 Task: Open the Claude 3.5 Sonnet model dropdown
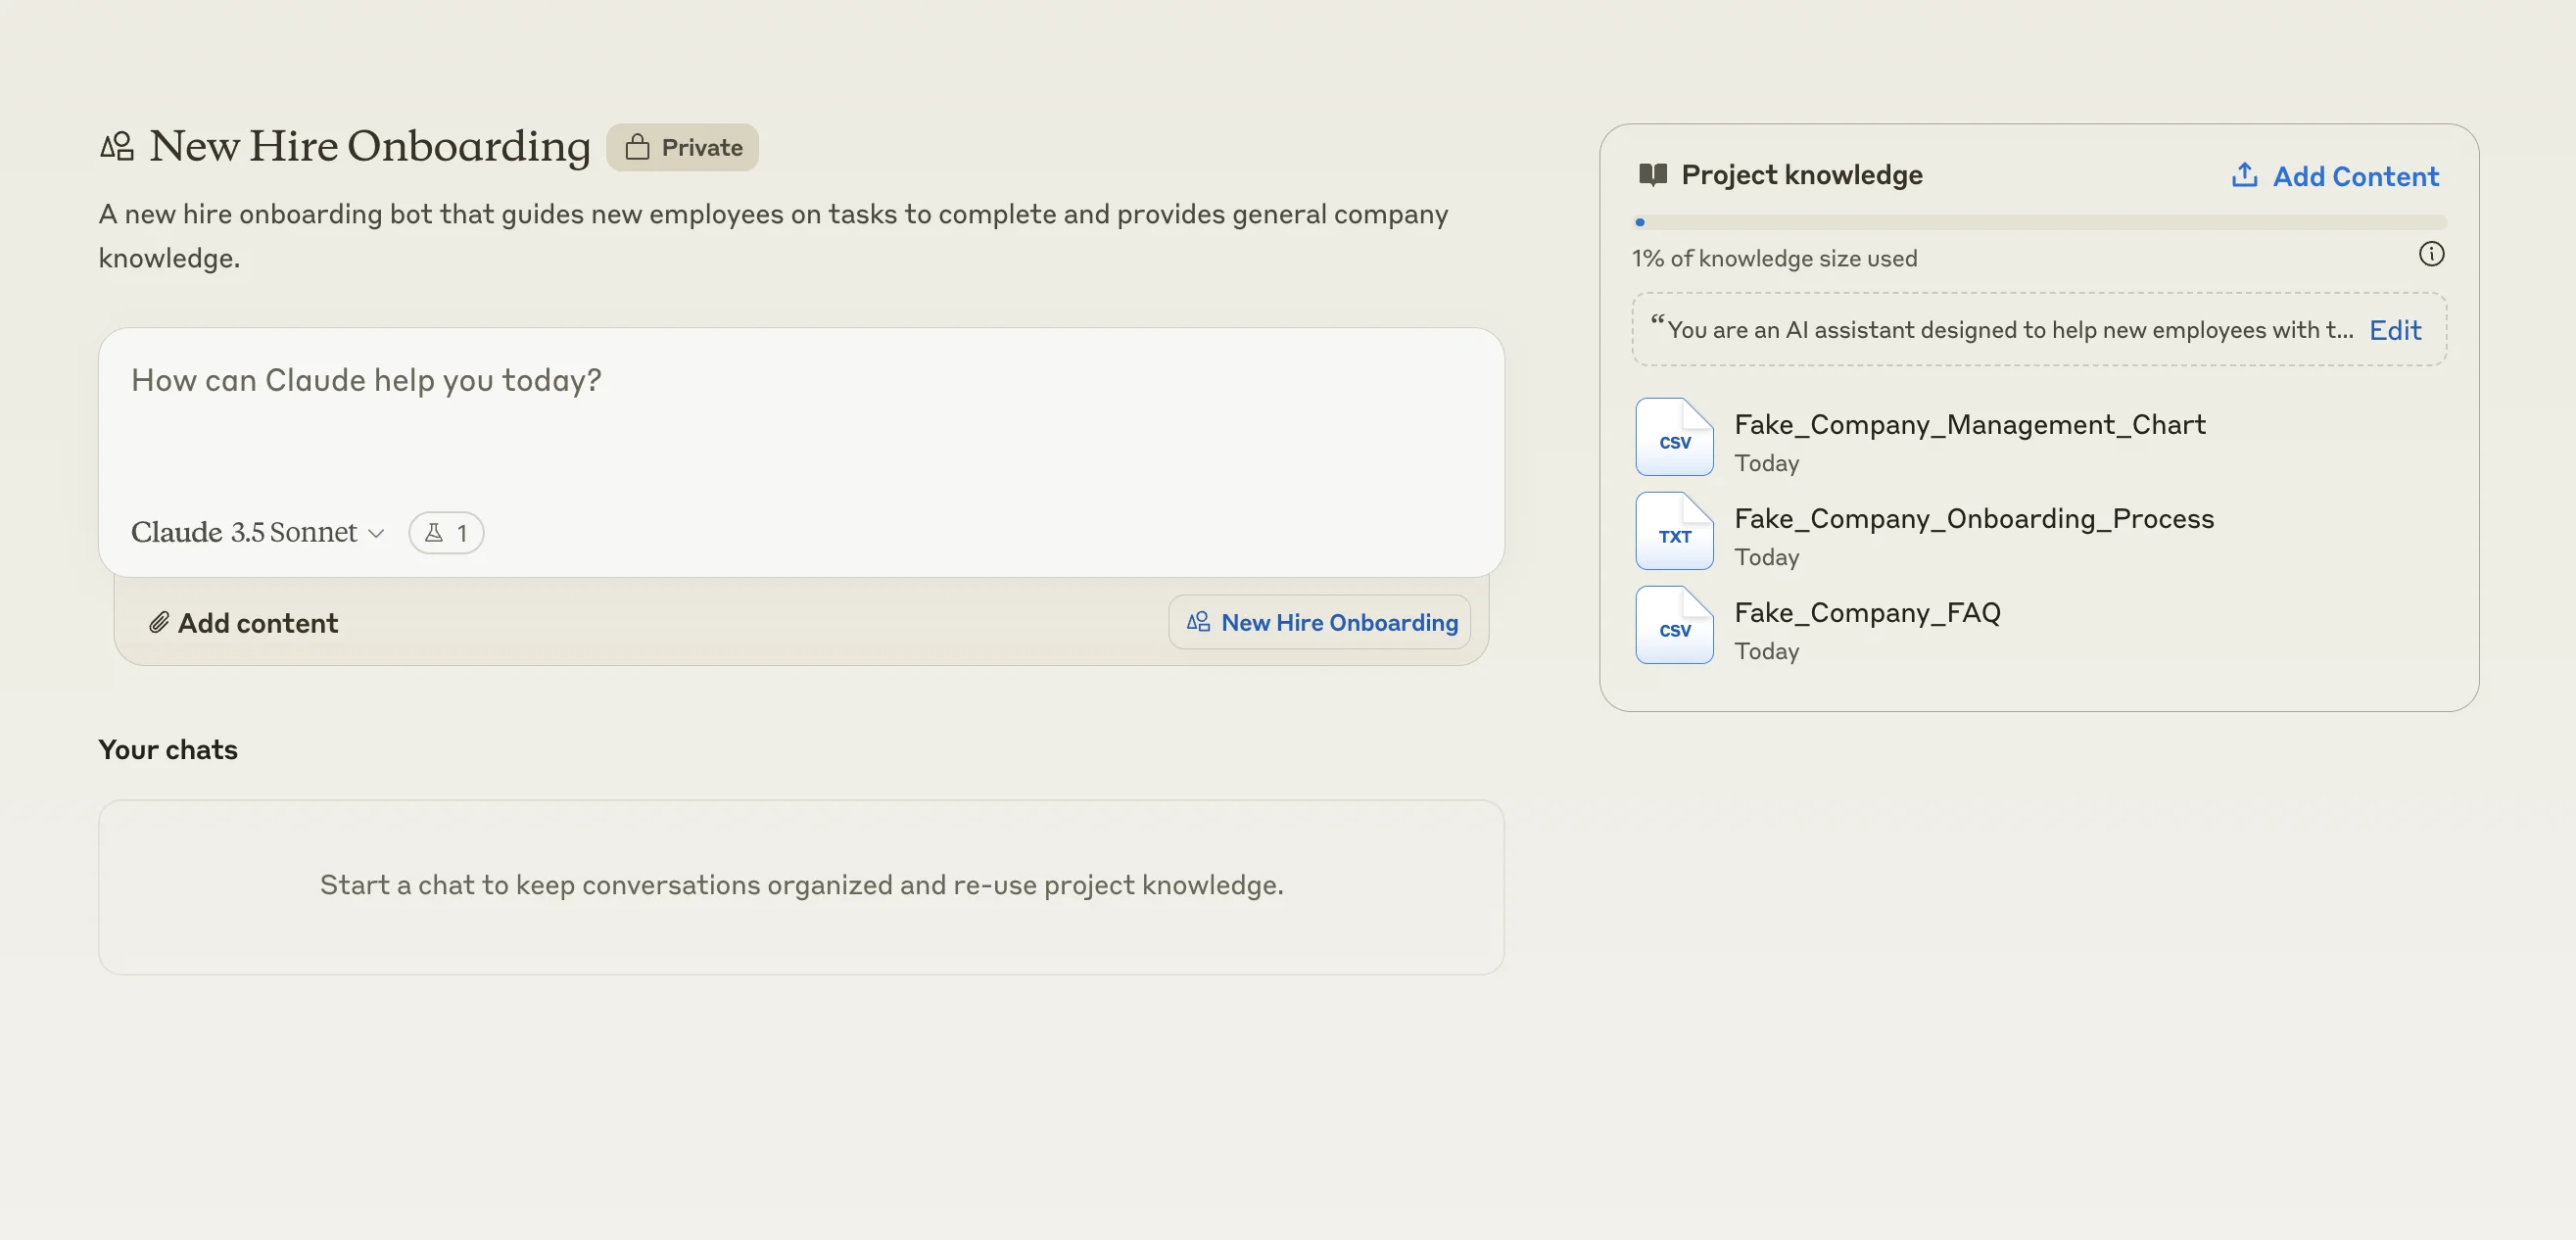click(x=245, y=533)
